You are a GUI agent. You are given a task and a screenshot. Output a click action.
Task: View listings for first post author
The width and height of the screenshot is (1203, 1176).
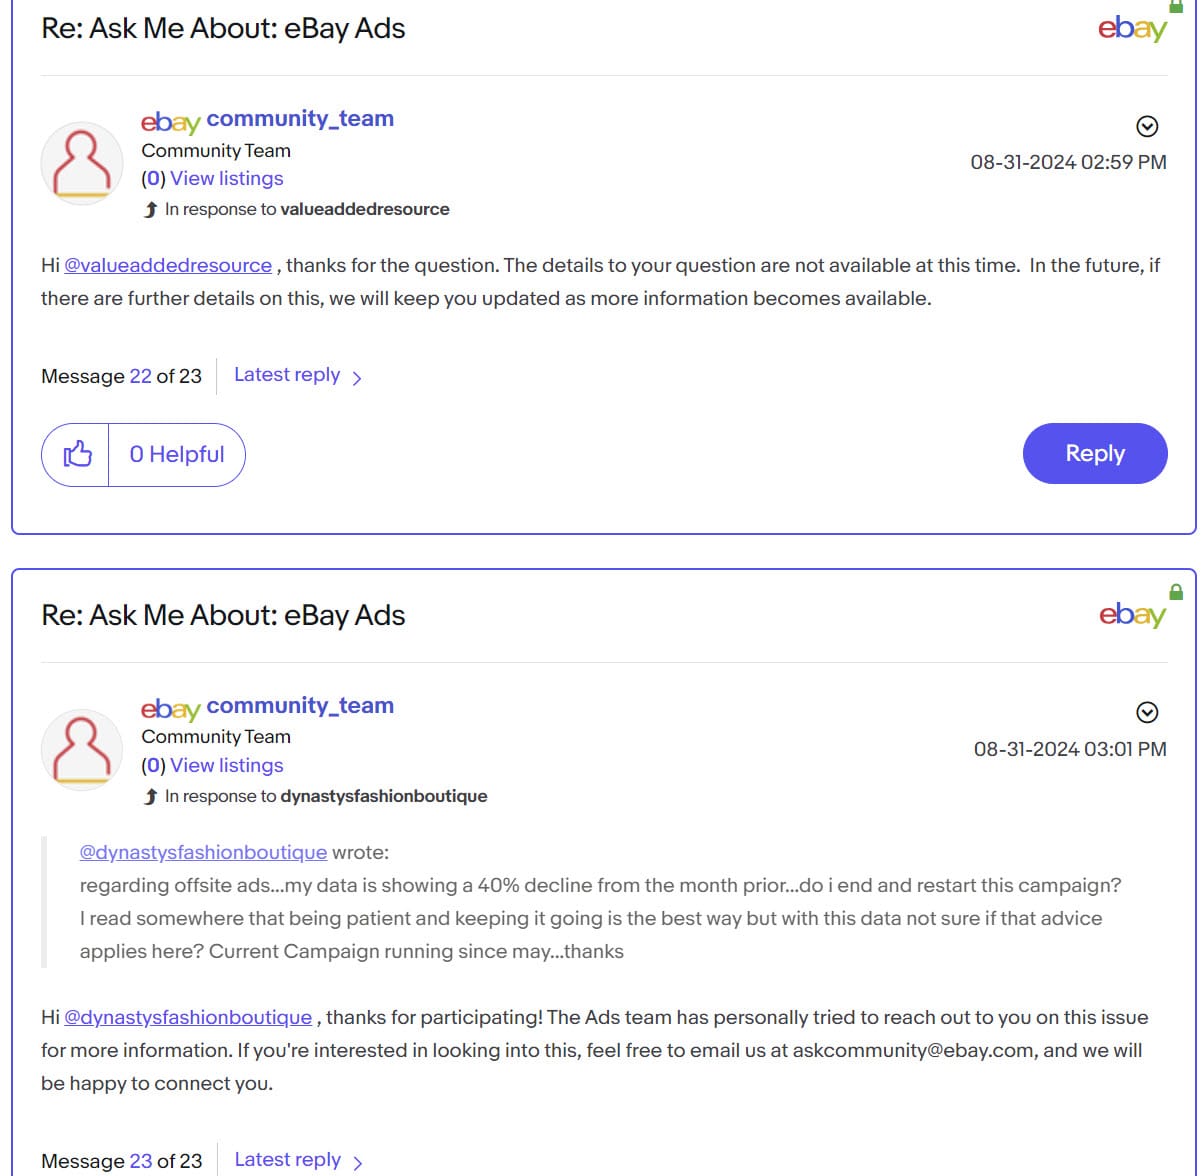click(x=226, y=179)
